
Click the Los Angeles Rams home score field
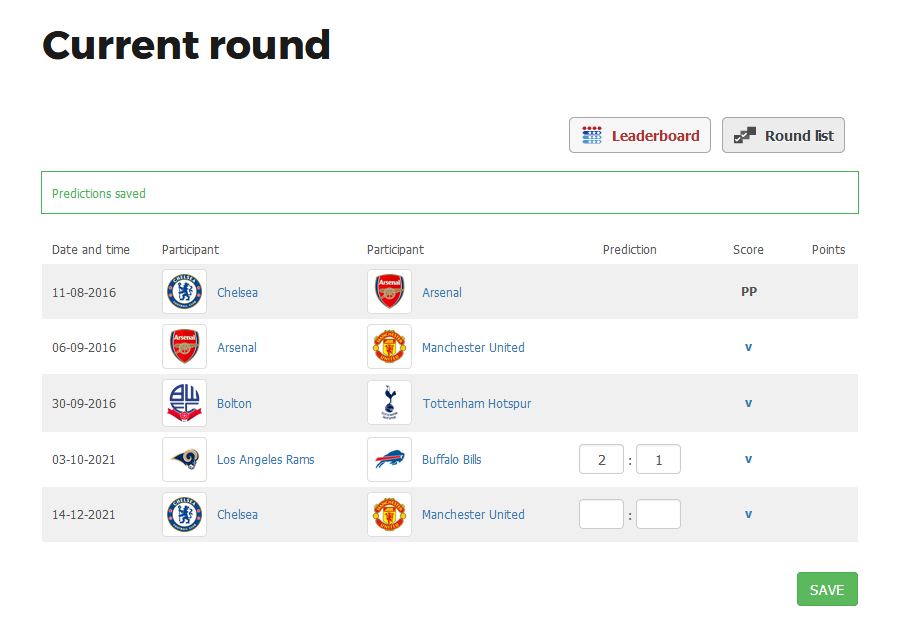coord(601,459)
